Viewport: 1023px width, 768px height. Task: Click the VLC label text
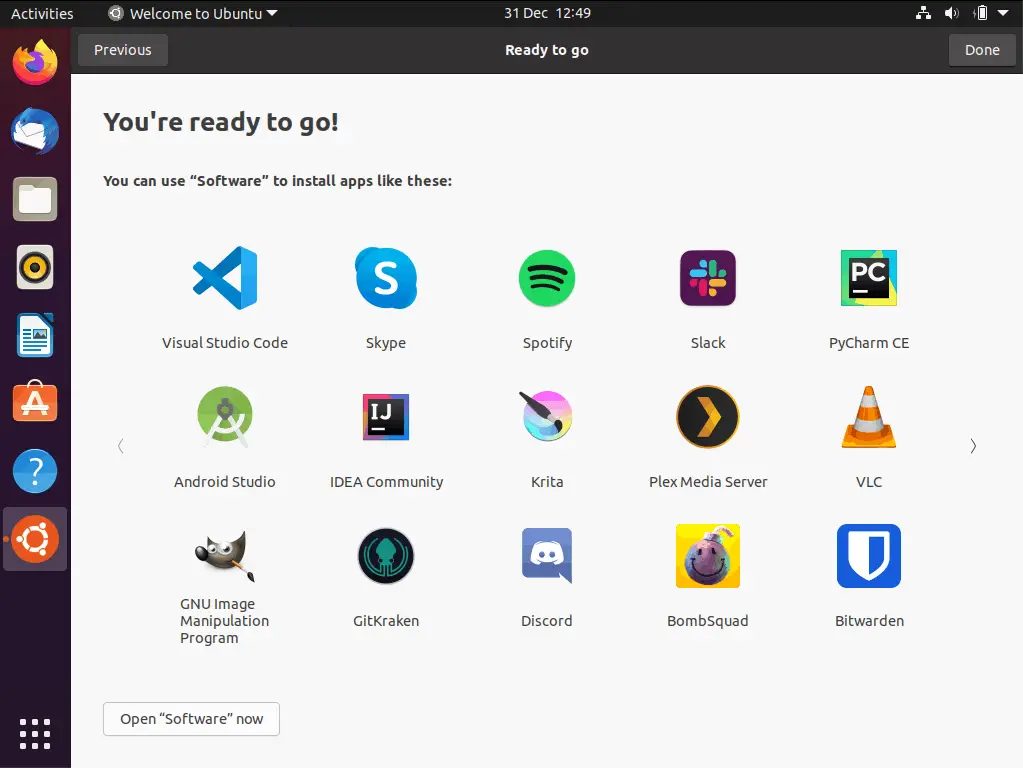tap(869, 482)
